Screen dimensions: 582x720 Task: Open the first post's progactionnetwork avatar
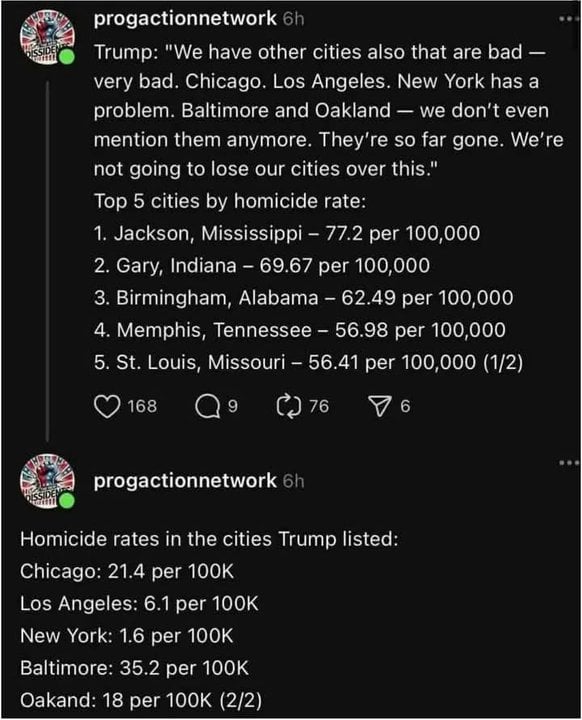[x=46, y=38]
